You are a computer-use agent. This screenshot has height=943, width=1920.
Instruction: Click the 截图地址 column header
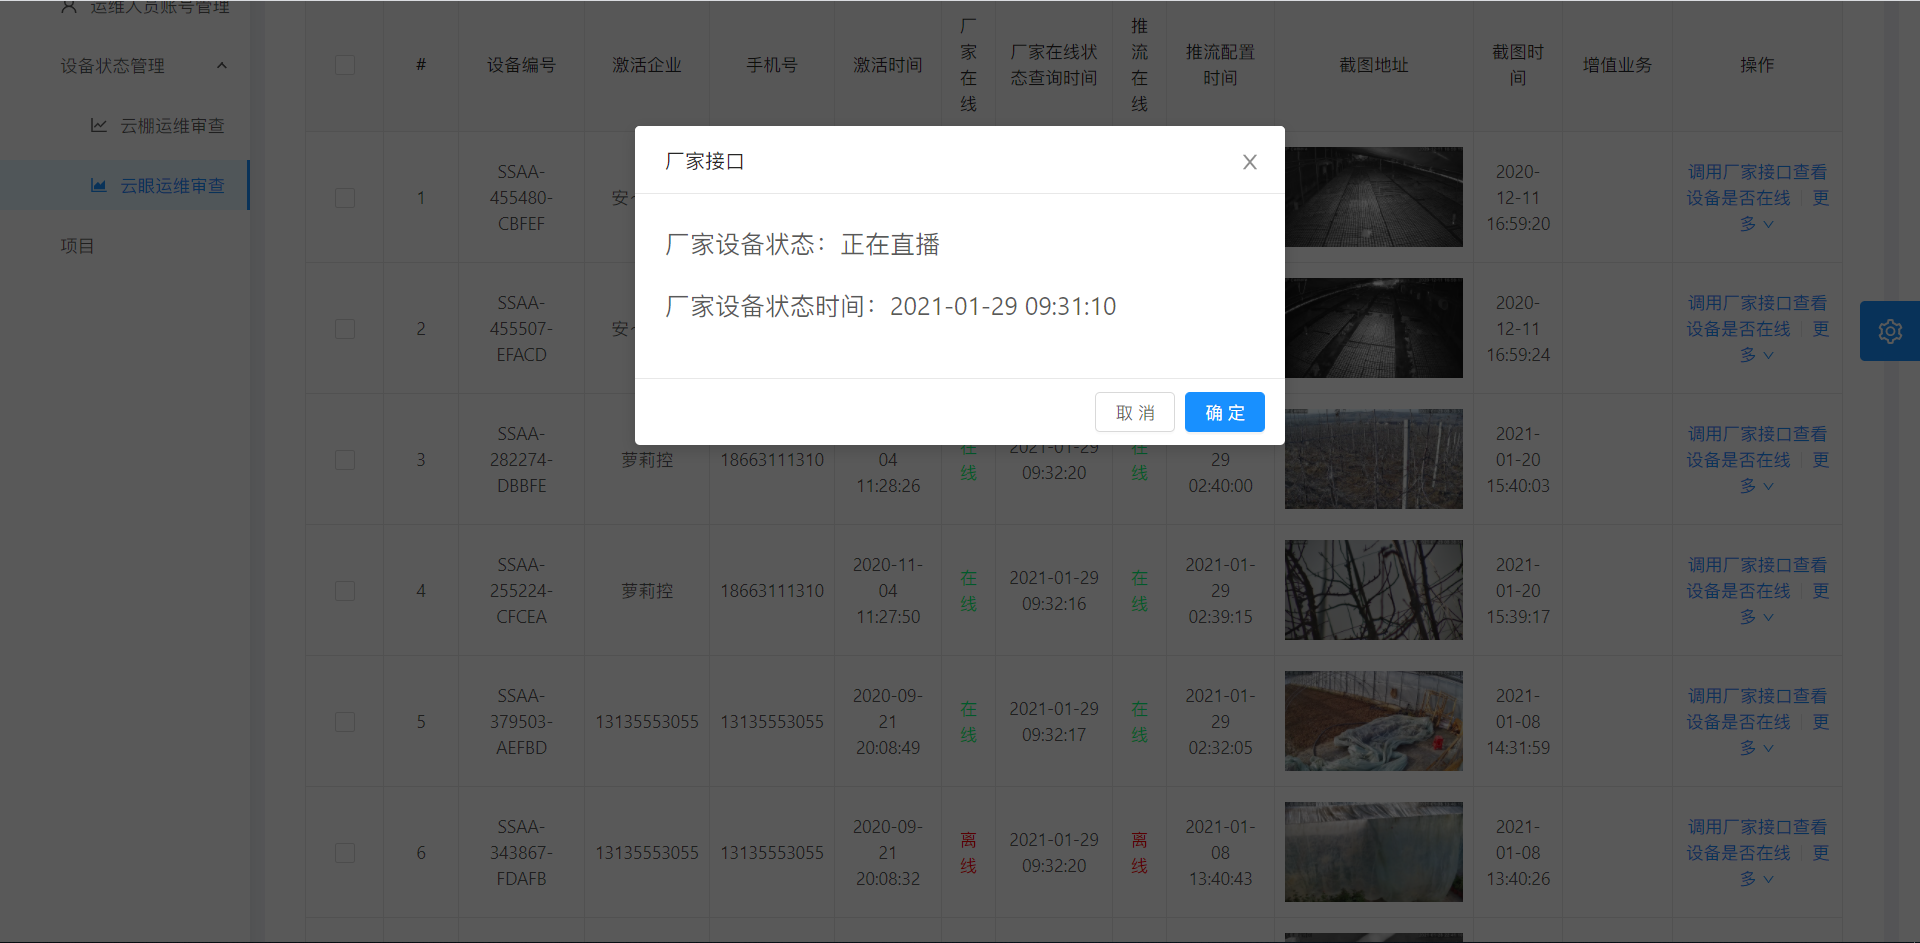coord(1374,65)
